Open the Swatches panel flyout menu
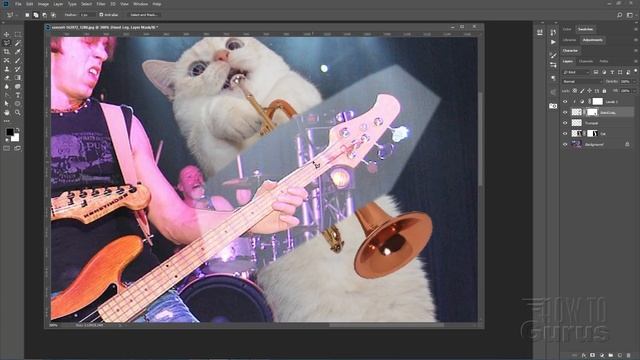640x360 pixels. click(x=636, y=29)
